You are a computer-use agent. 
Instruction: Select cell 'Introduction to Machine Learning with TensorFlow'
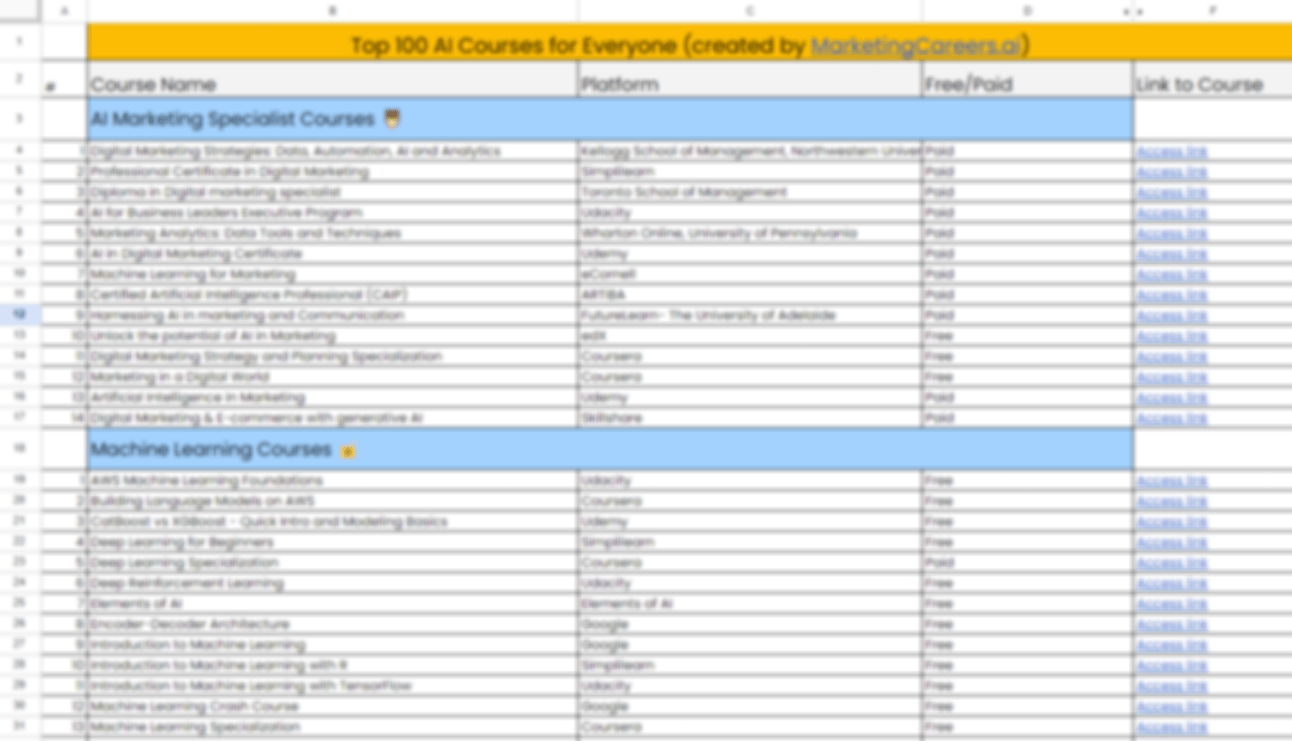coord(332,686)
